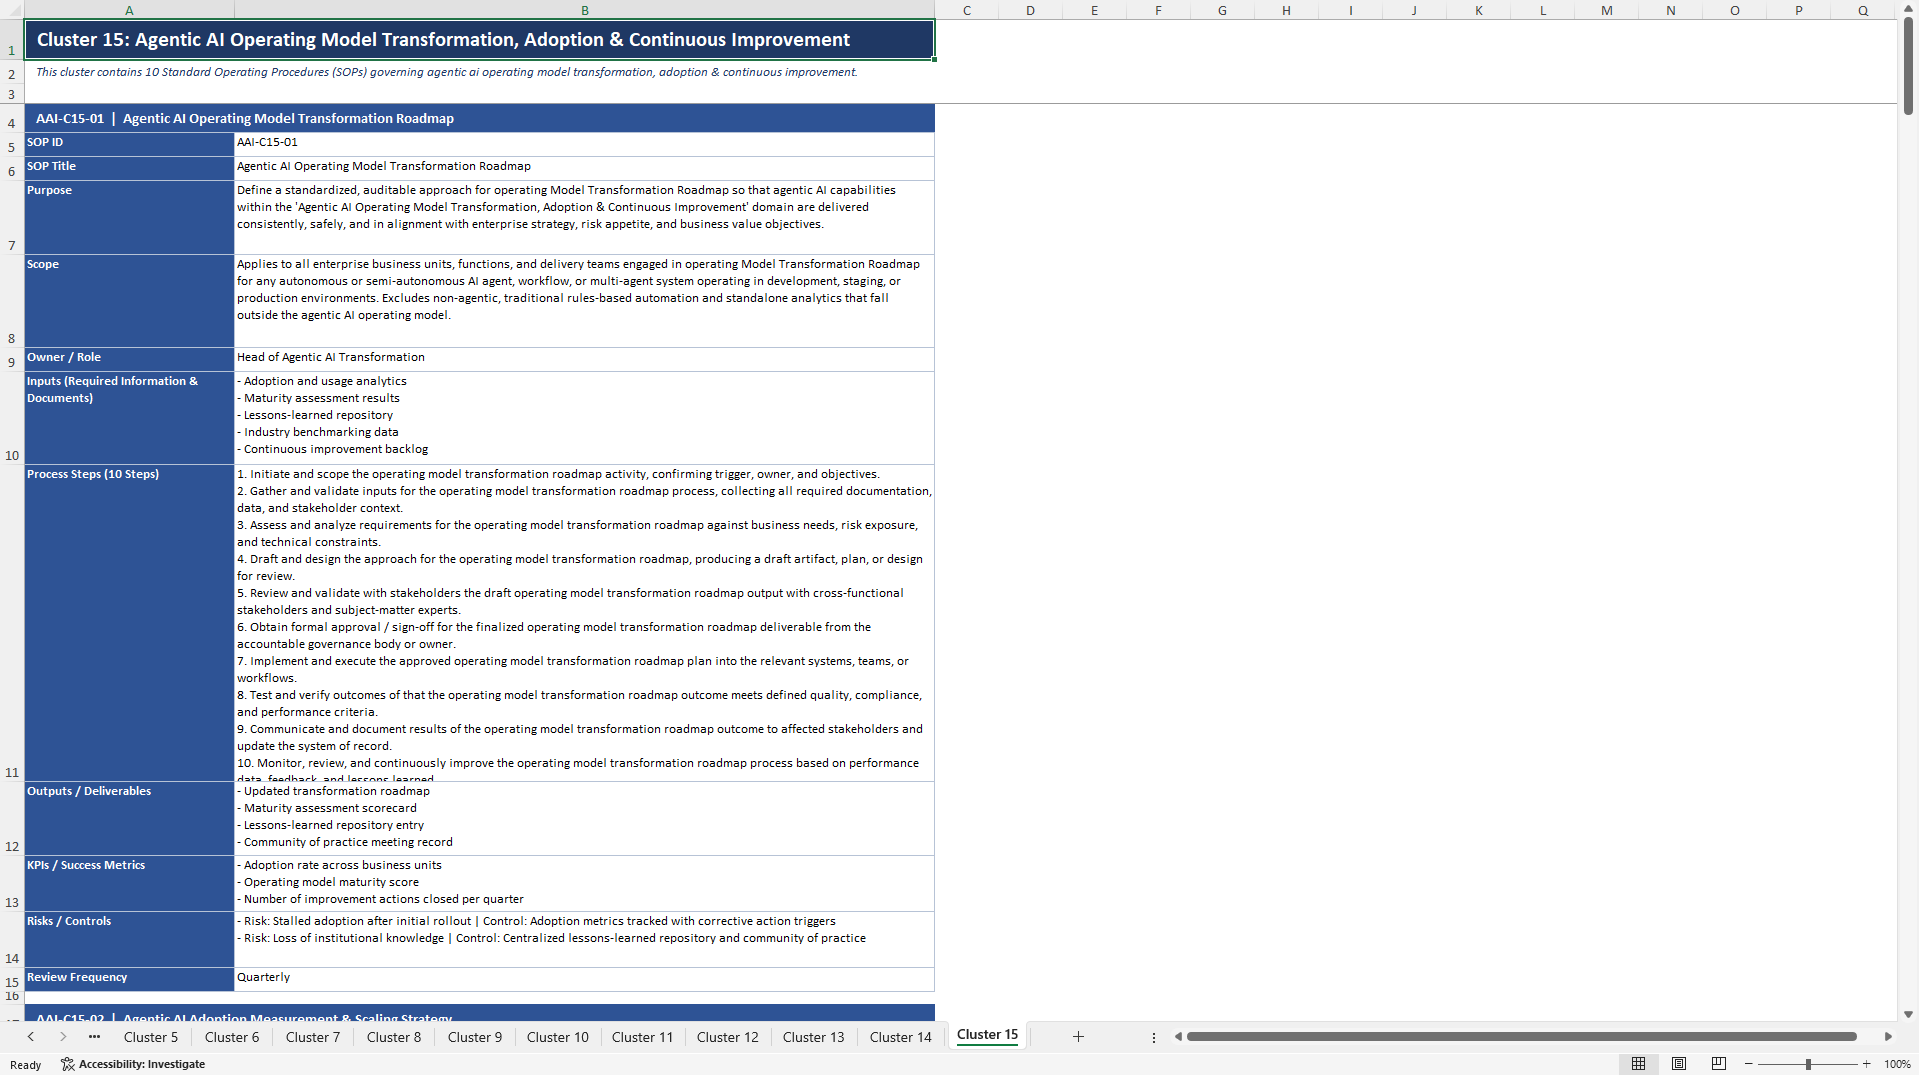1919x1075 pixels.
Task: Click the Cluster 15 title cell
Action: pyautogui.click(x=479, y=40)
